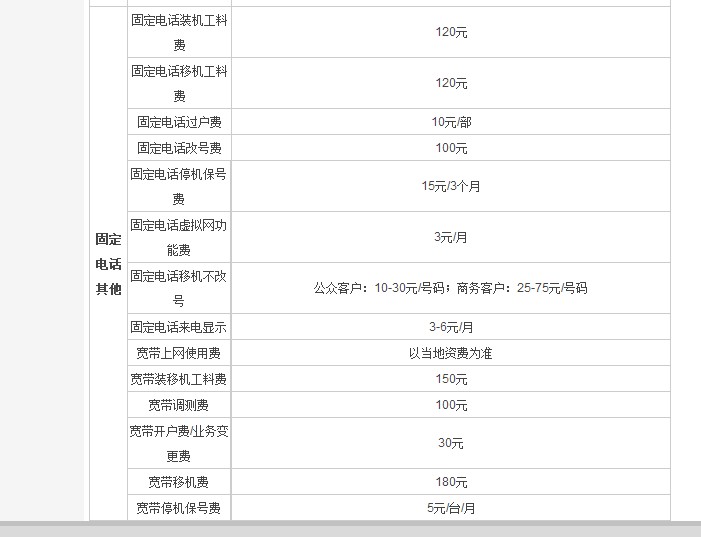Click the 宽带移机费 label
Screen dimensions: 701x537
coord(178,482)
